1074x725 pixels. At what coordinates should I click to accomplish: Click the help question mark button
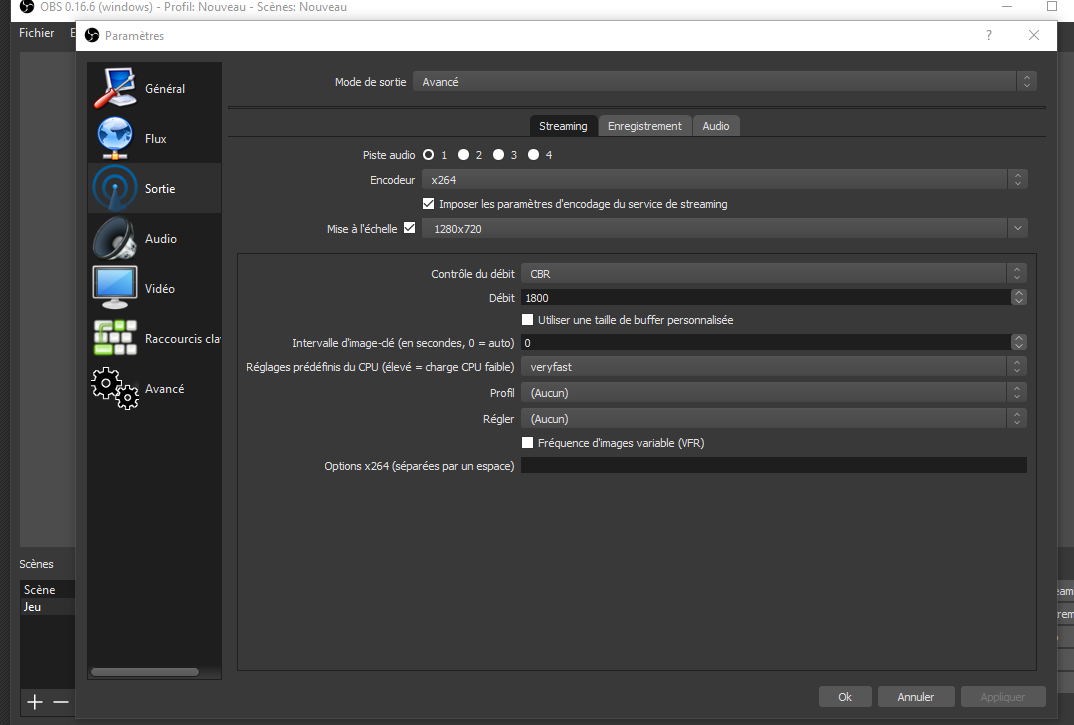pyautogui.click(x=988, y=36)
